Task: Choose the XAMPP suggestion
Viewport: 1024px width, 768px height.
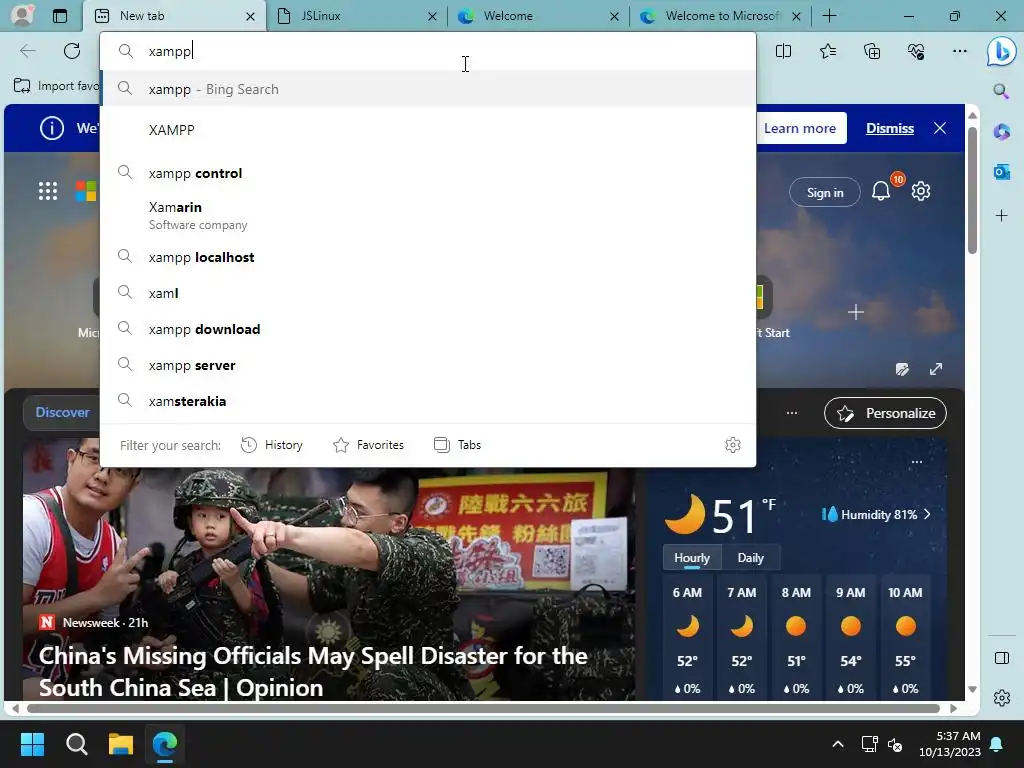Action: tap(428, 130)
